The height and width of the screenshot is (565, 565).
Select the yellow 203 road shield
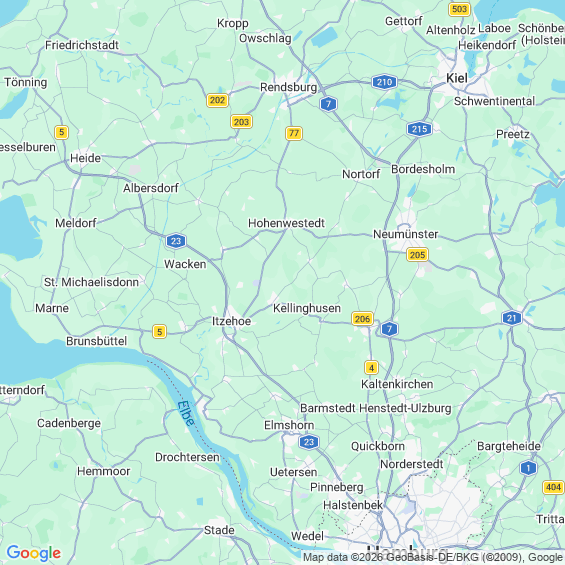[241, 122]
